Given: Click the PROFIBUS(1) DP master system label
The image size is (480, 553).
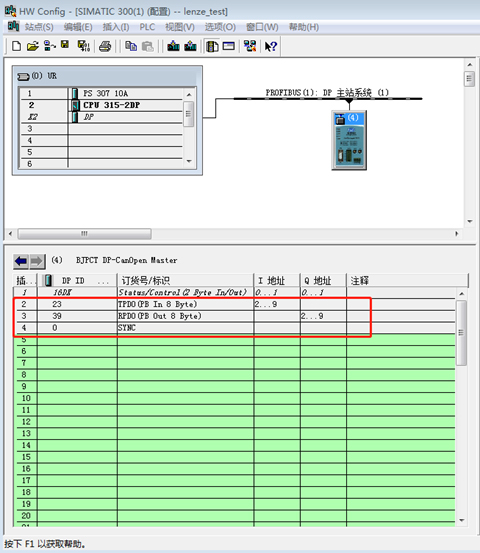Looking at the screenshot, I should click(x=327, y=92).
